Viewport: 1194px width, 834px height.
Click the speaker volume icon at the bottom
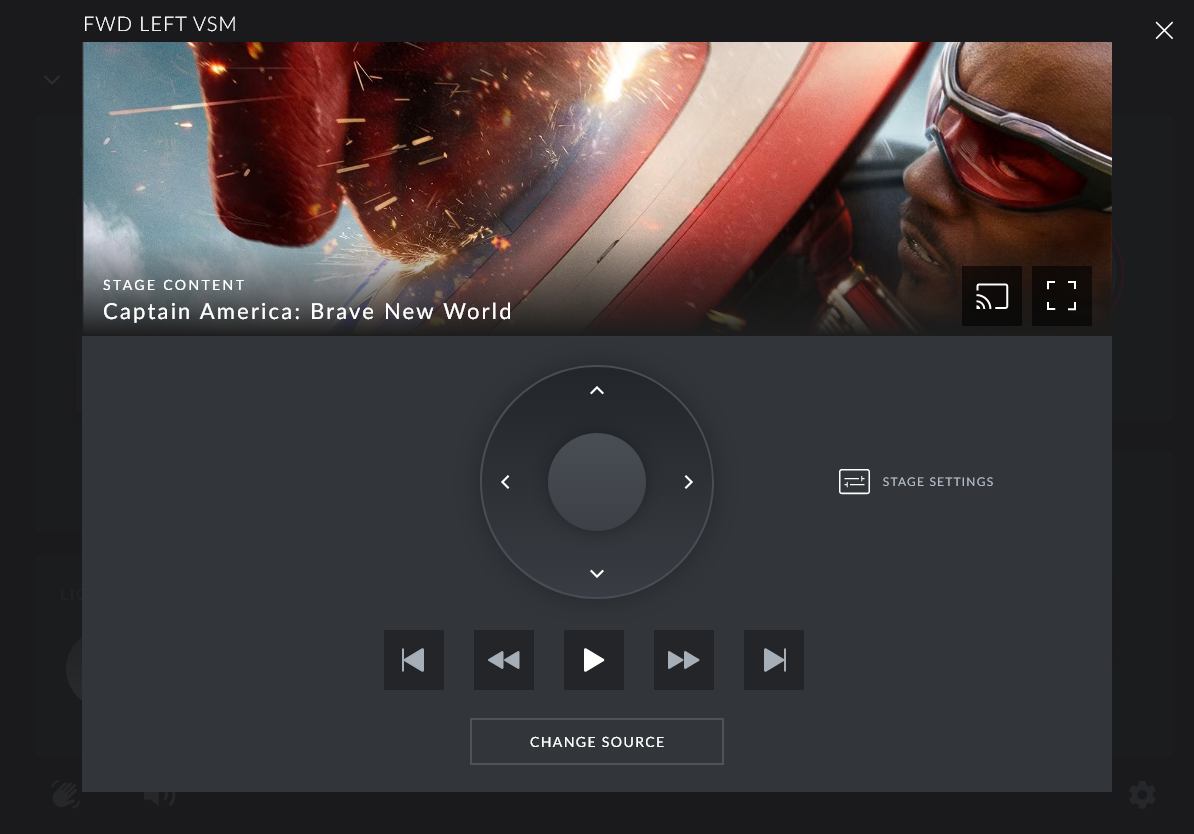(159, 796)
